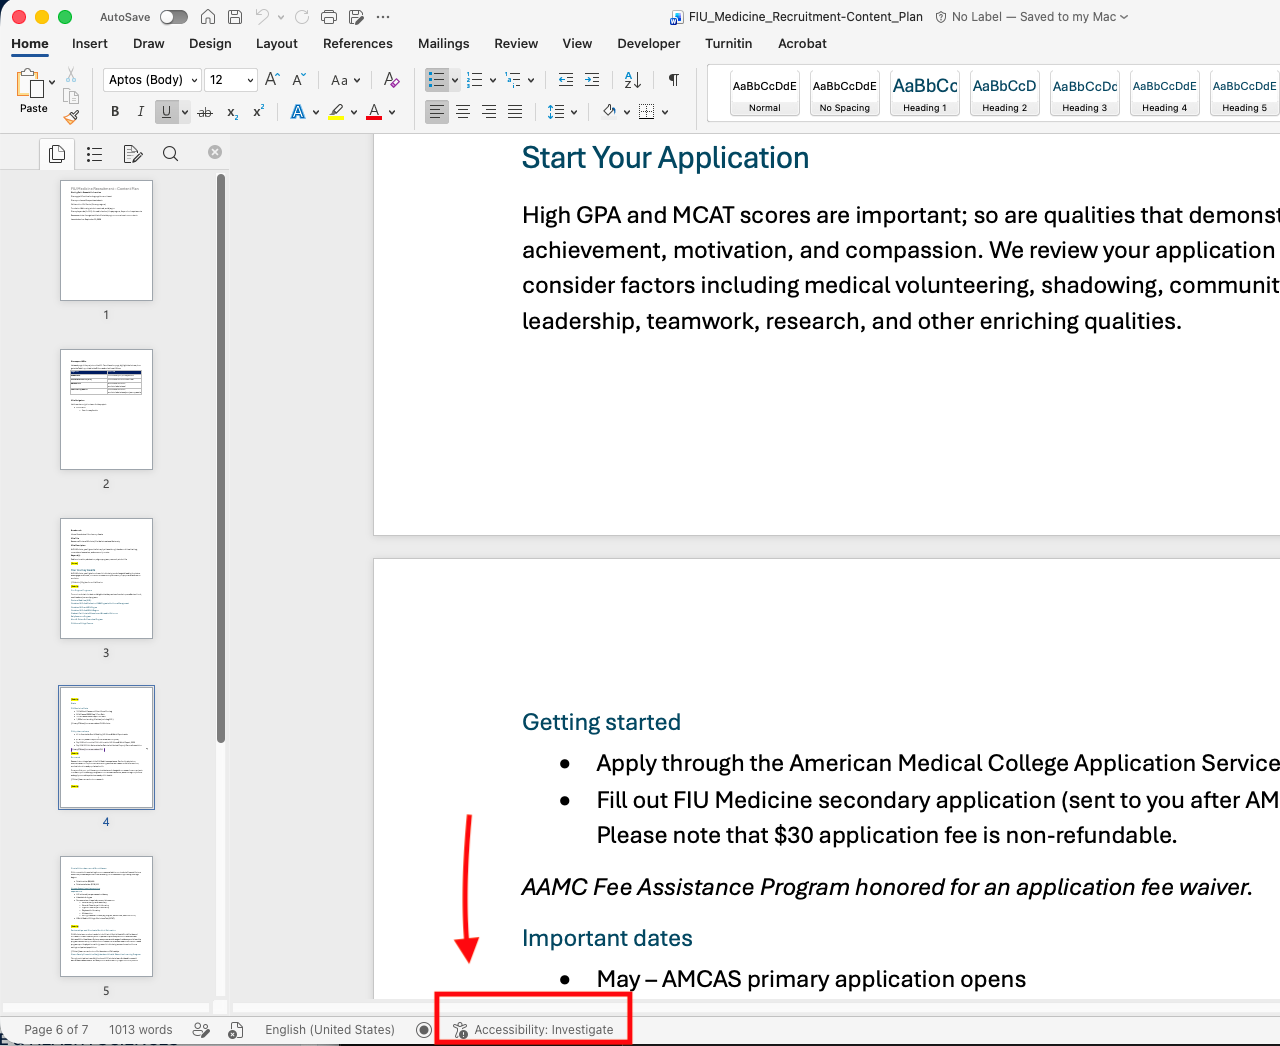The height and width of the screenshot is (1046, 1280).
Task: Open the Insert ribbon tab
Action: click(89, 44)
